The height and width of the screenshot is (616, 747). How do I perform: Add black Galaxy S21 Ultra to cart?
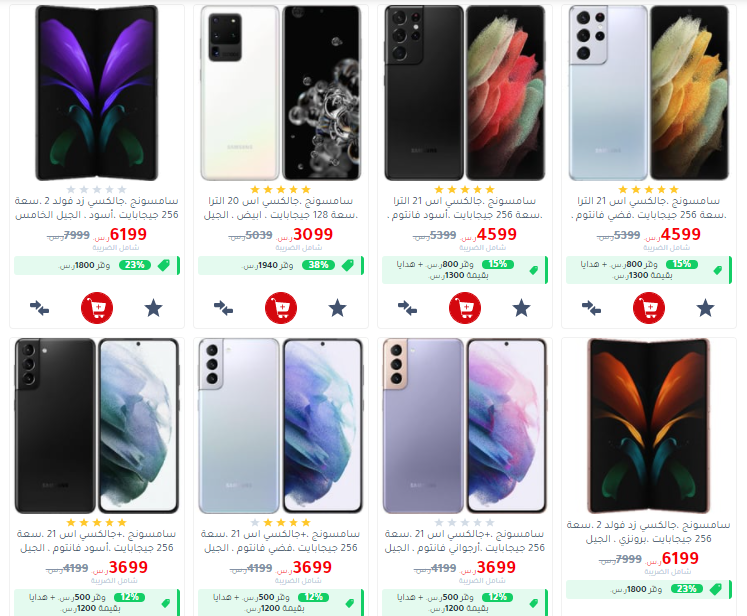pos(465,308)
